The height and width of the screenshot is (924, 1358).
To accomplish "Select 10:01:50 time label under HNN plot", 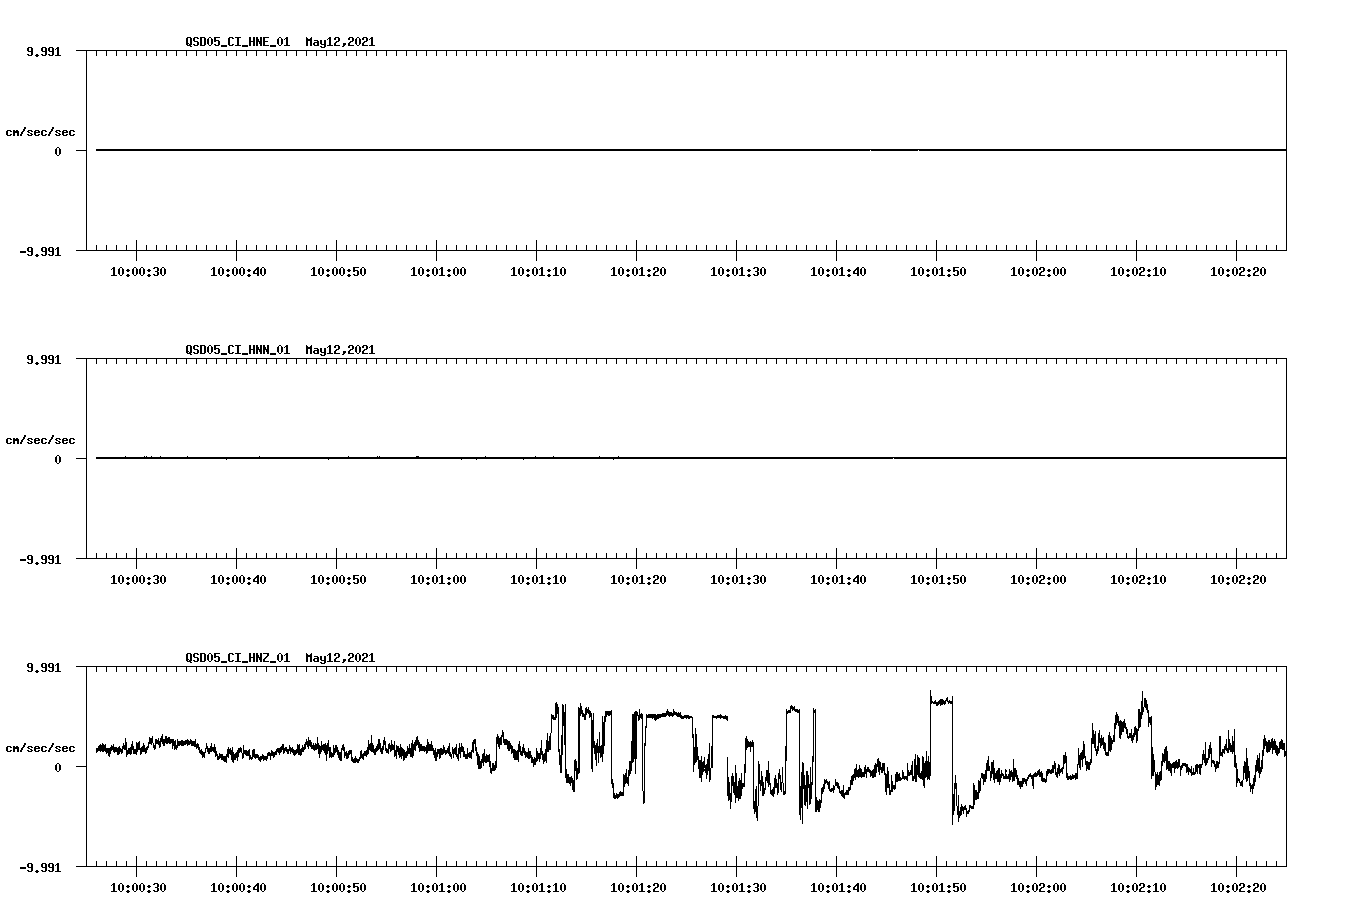I will click(938, 580).
